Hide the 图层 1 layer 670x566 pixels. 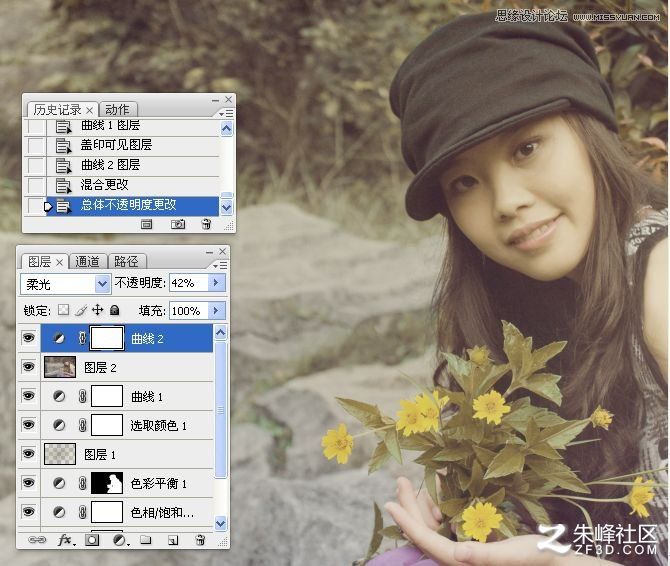tap(29, 454)
